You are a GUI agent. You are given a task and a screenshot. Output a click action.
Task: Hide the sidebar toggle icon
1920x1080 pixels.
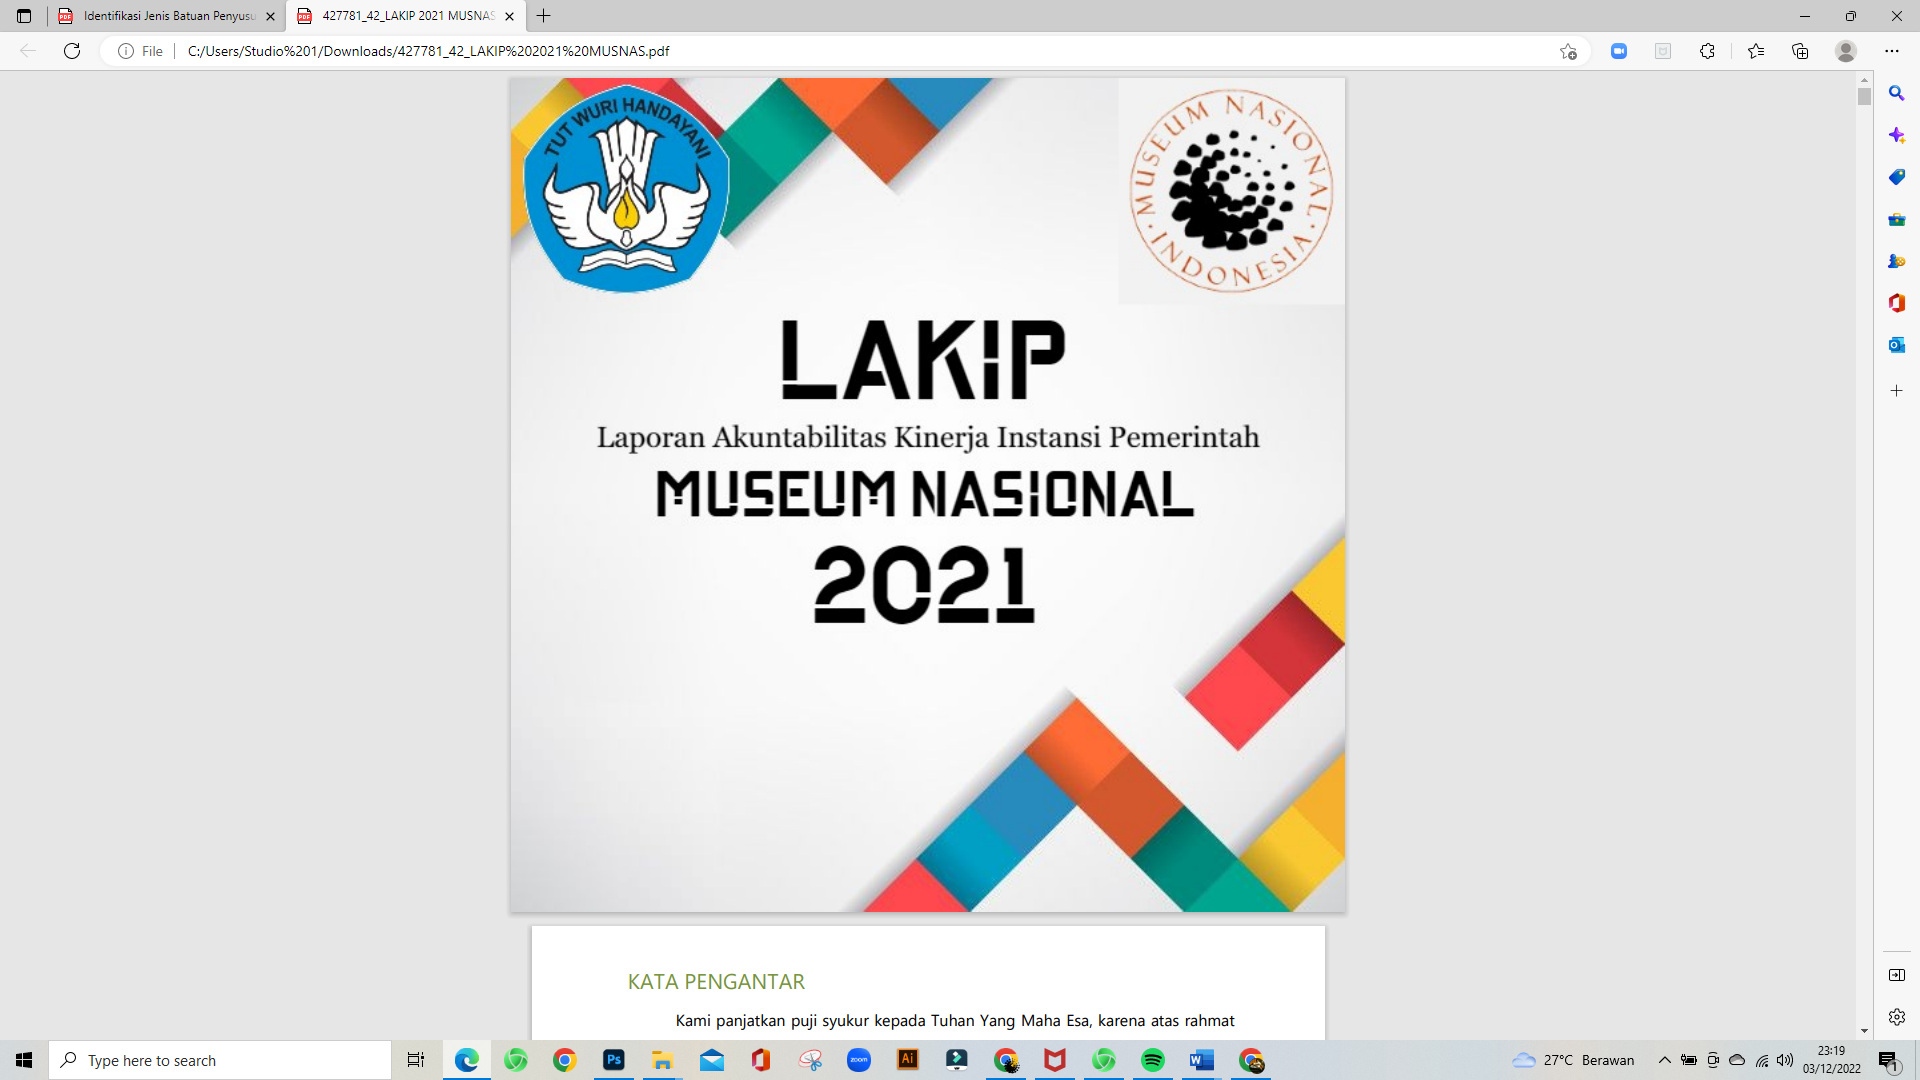[1896, 975]
